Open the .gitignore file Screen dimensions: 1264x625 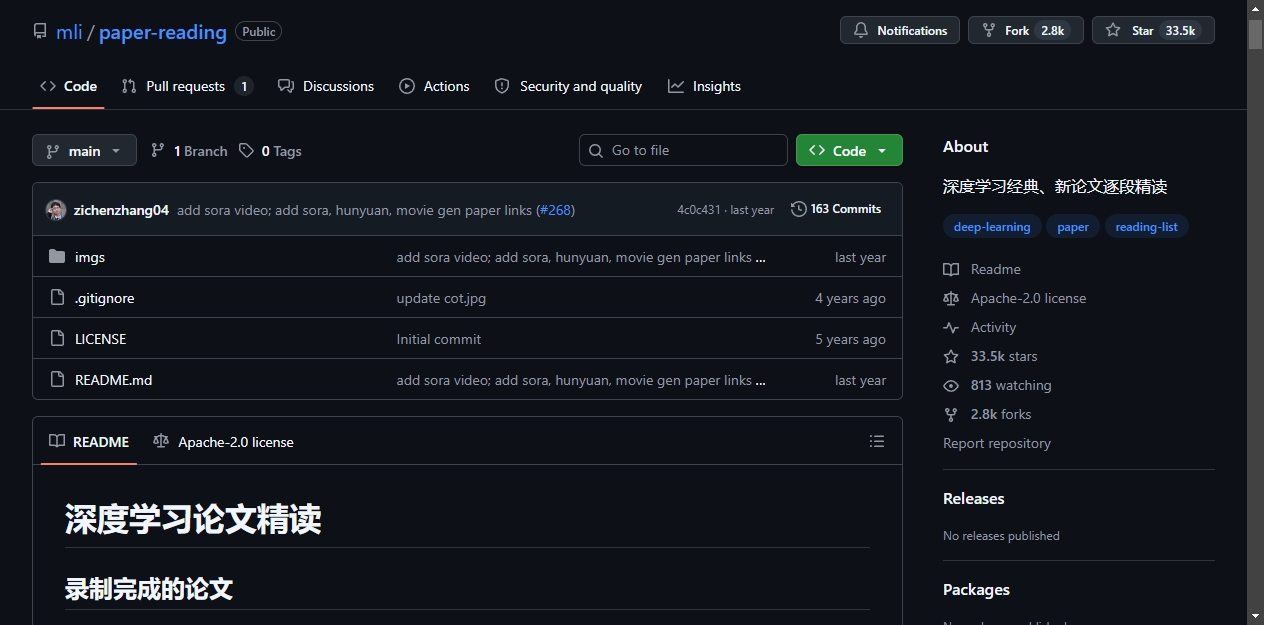[104, 298]
